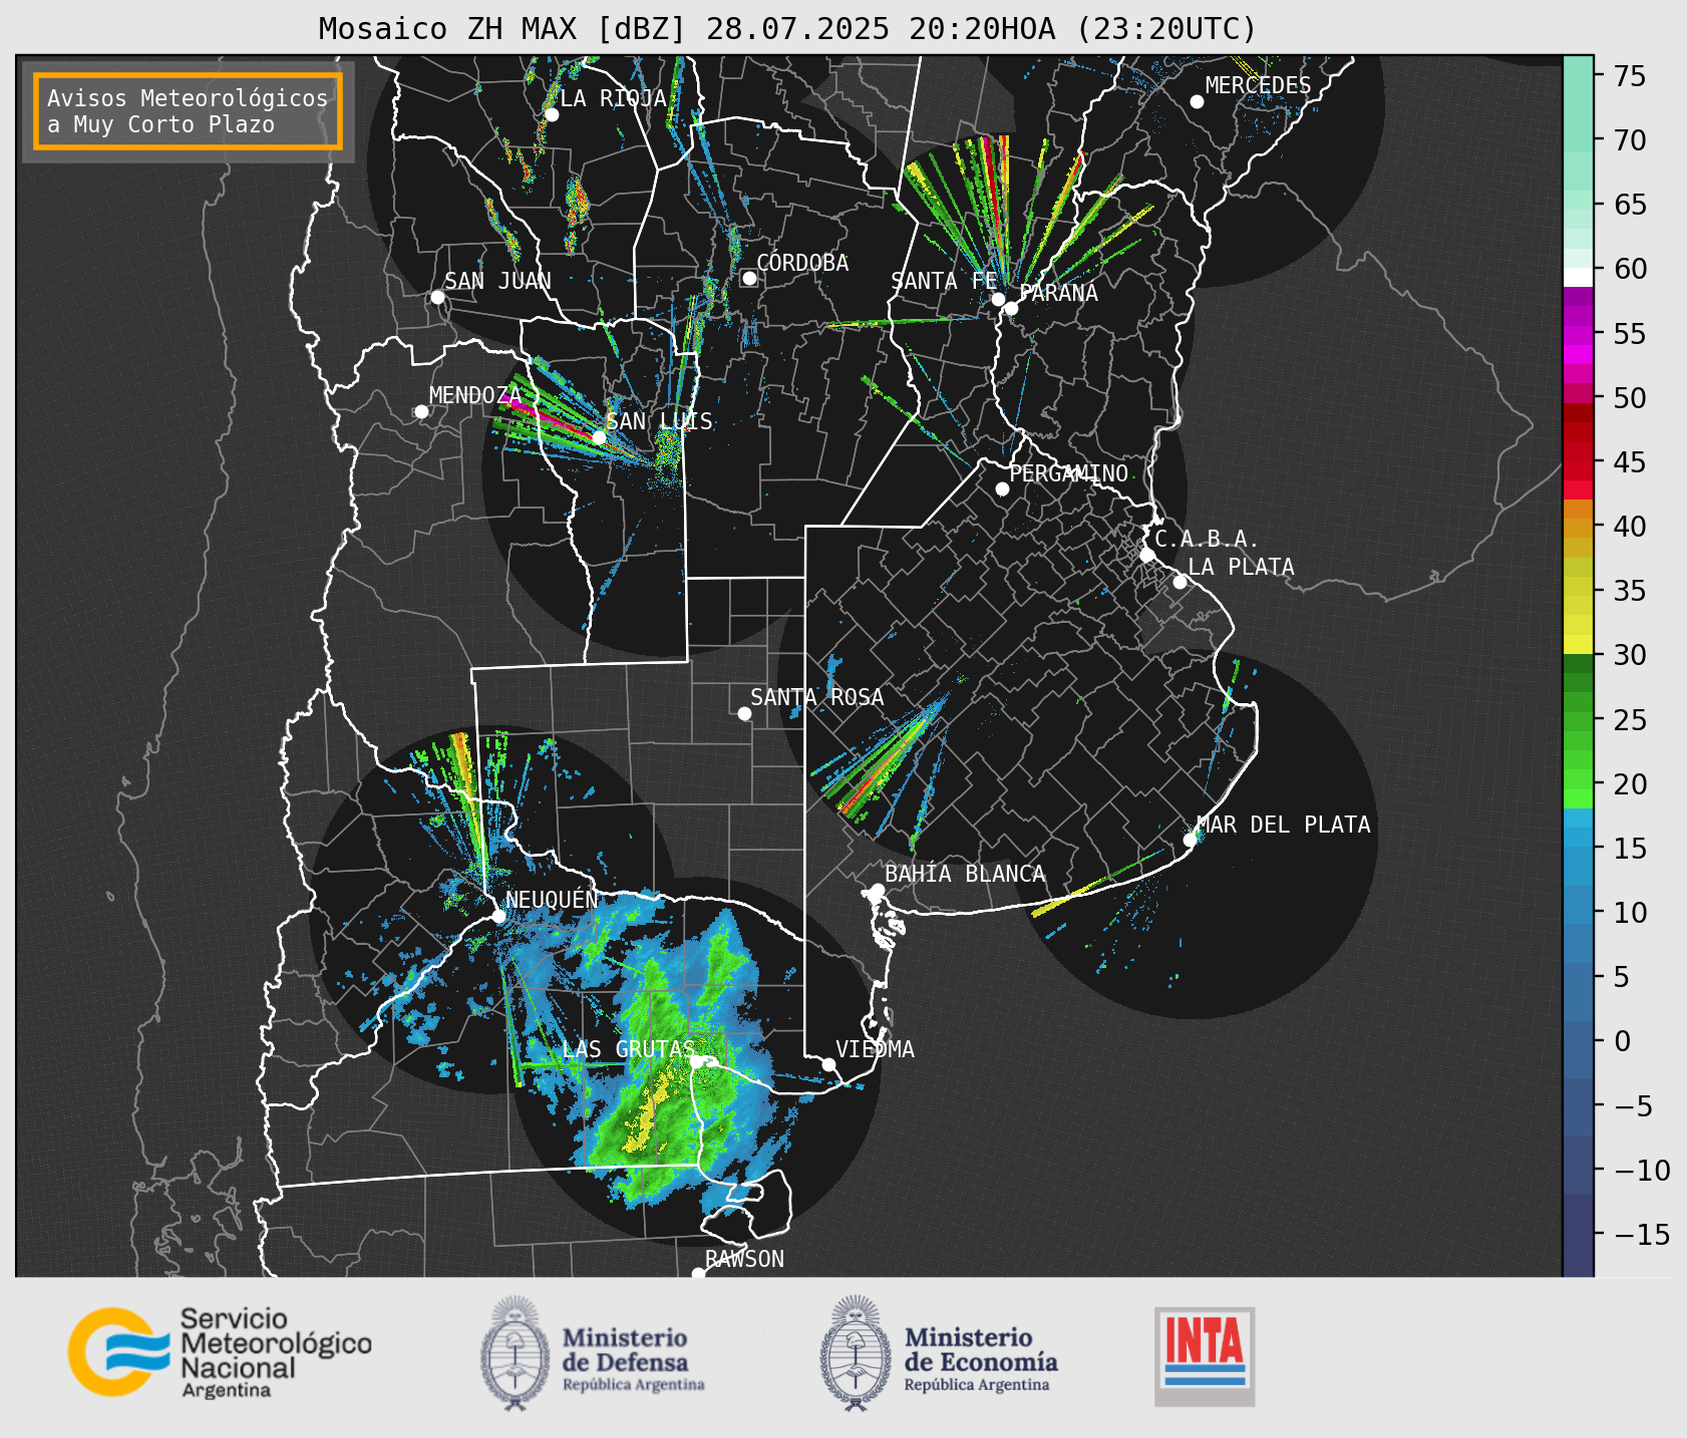Click the Mendoza city marker dot
This screenshot has width=1687, height=1438.
coord(421,412)
